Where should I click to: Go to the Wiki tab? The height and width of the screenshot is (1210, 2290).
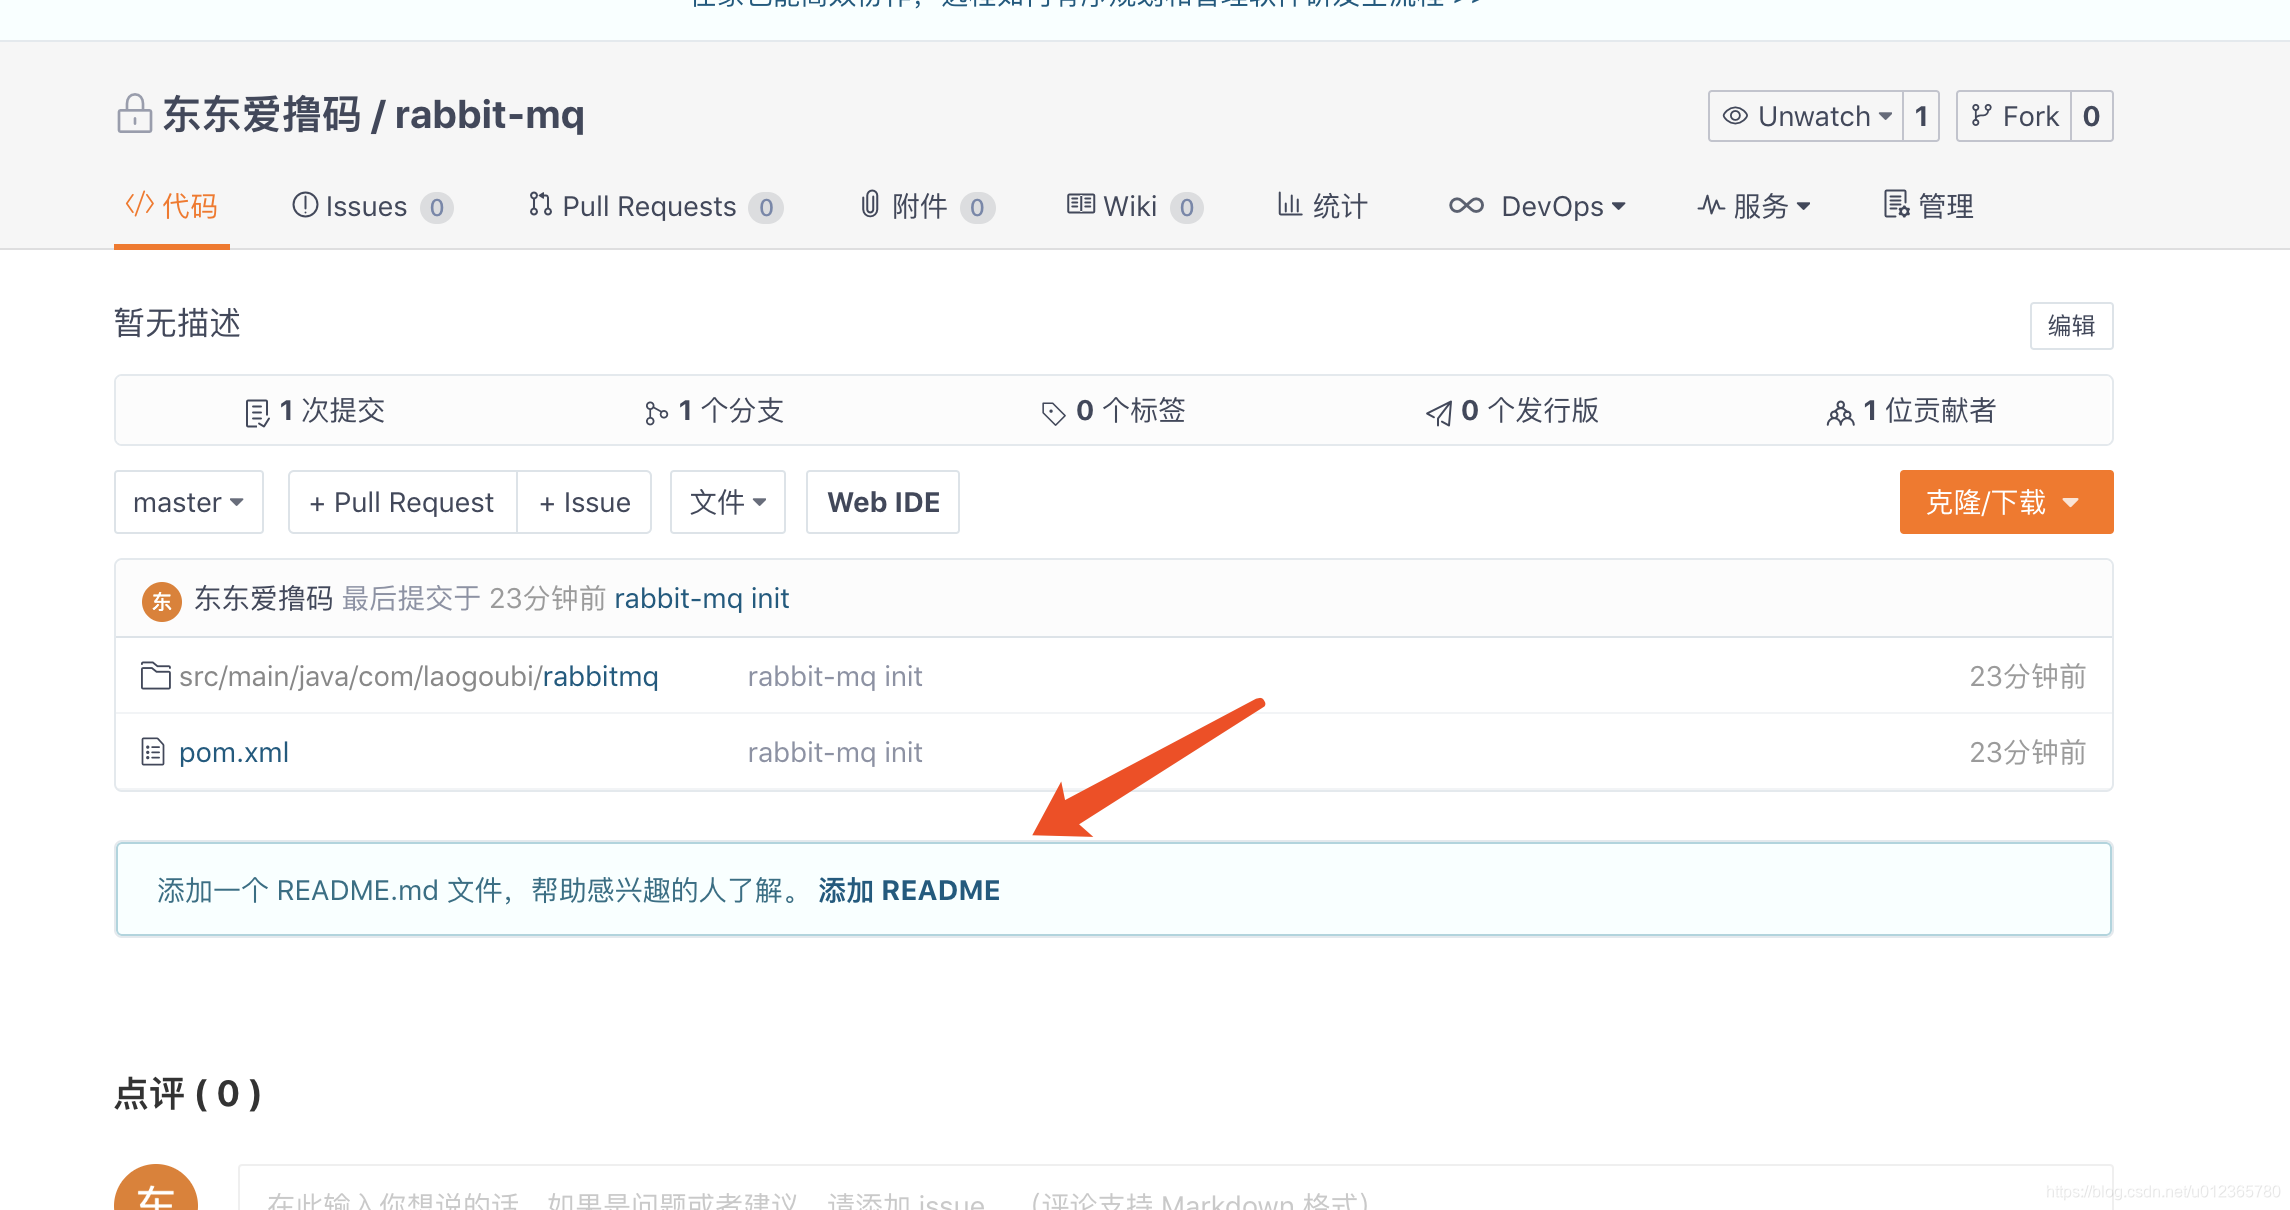pyautogui.click(x=1135, y=206)
